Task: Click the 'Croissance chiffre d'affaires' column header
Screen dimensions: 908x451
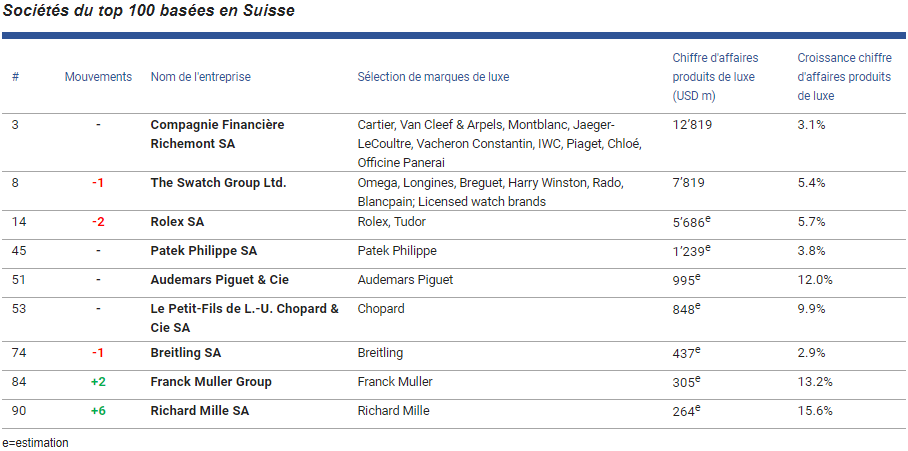Action: [844, 77]
